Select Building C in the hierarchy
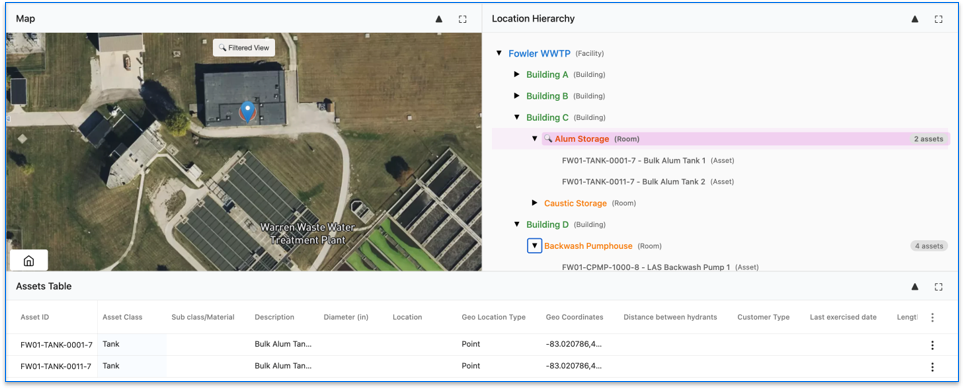 pos(547,117)
